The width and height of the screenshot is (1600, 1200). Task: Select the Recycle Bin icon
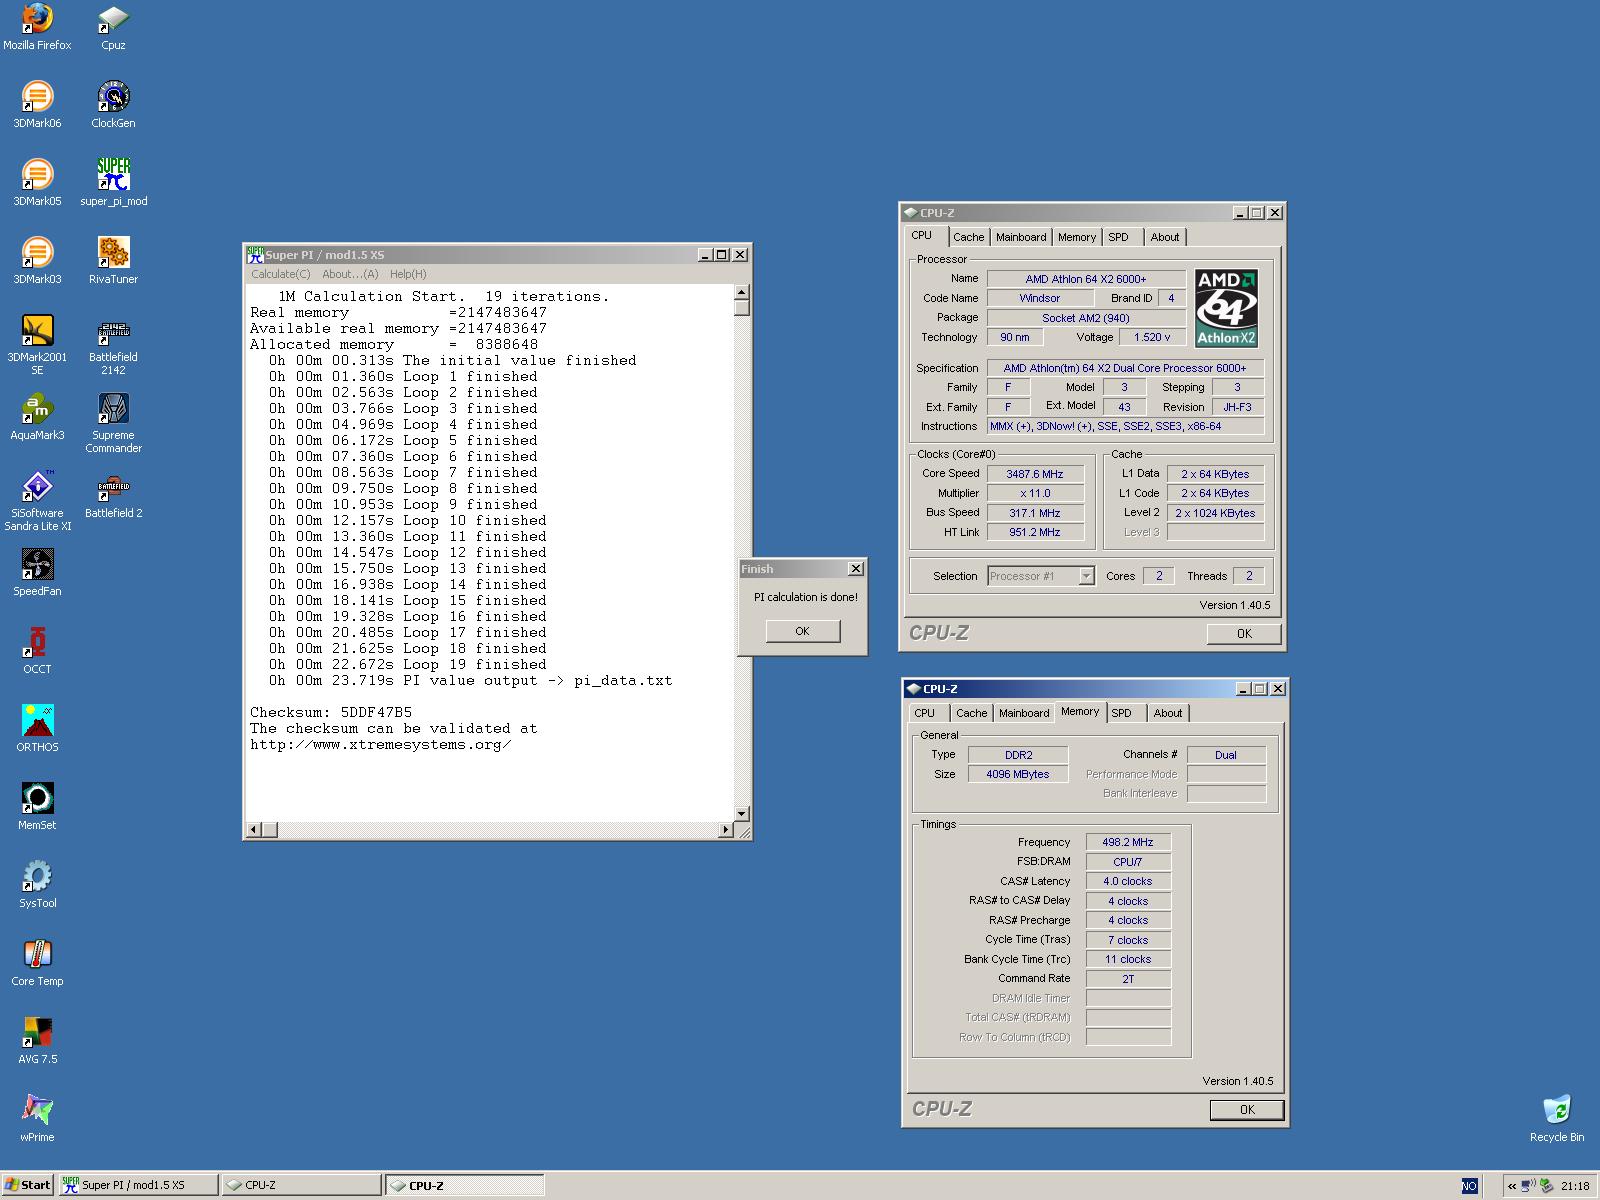click(1557, 1119)
